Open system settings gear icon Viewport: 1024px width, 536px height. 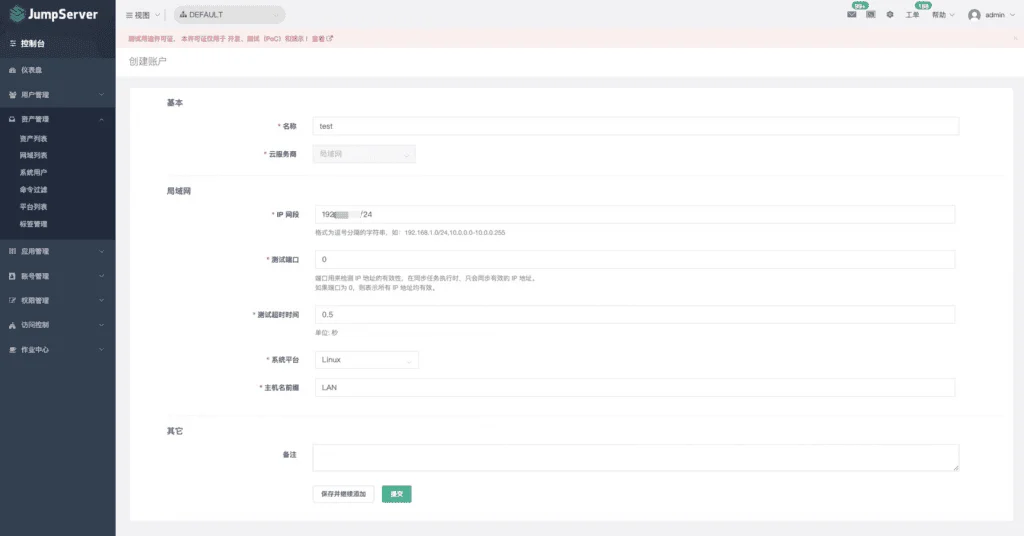[x=889, y=14]
